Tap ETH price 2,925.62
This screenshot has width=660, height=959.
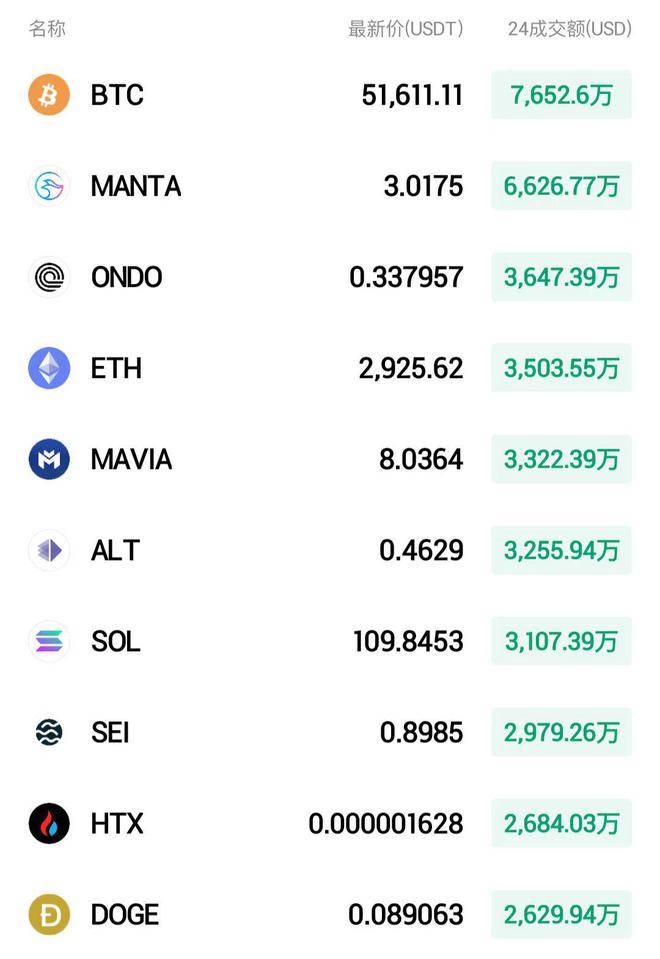(410, 368)
